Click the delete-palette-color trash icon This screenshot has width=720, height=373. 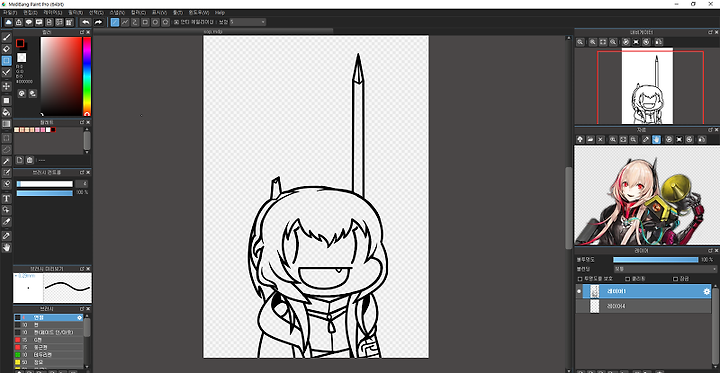(x=30, y=160)
